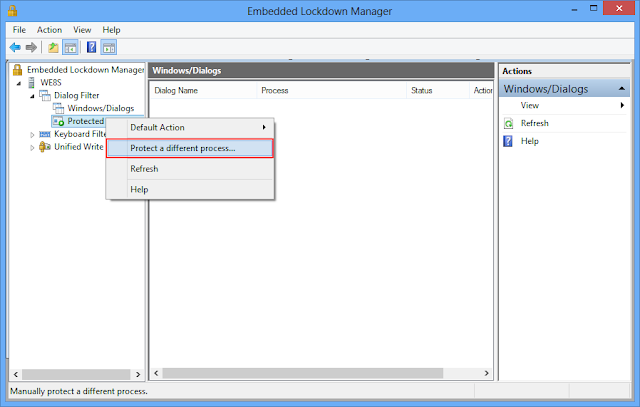Viewport: 640px width, 407px height.
Task: Toggle the Show/Hide Console Tree icon
Action: [x=70, y=48]
